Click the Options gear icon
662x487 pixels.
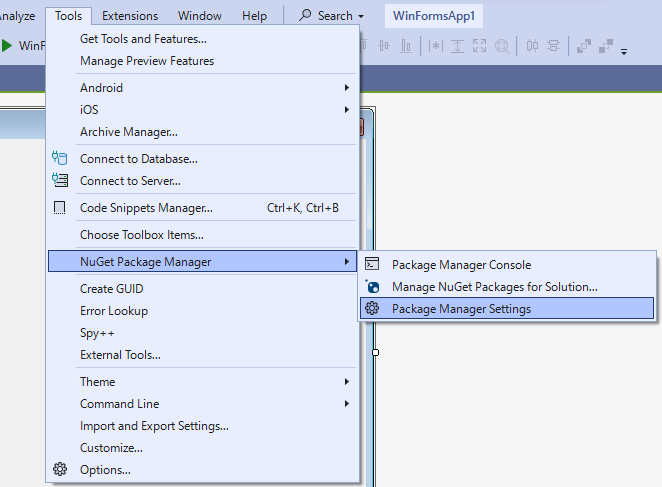pos(60,470)
